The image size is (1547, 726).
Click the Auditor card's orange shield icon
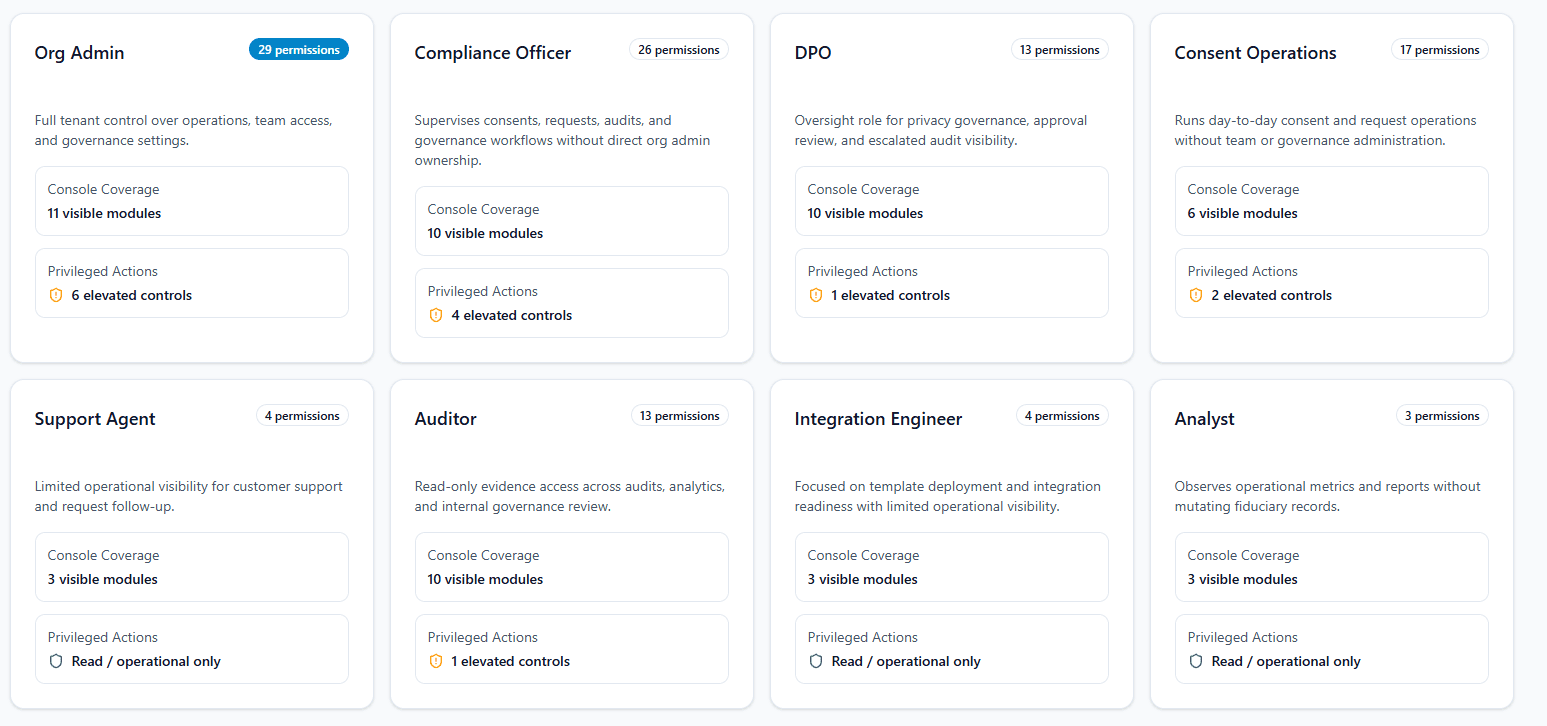[x=436, y=661]
